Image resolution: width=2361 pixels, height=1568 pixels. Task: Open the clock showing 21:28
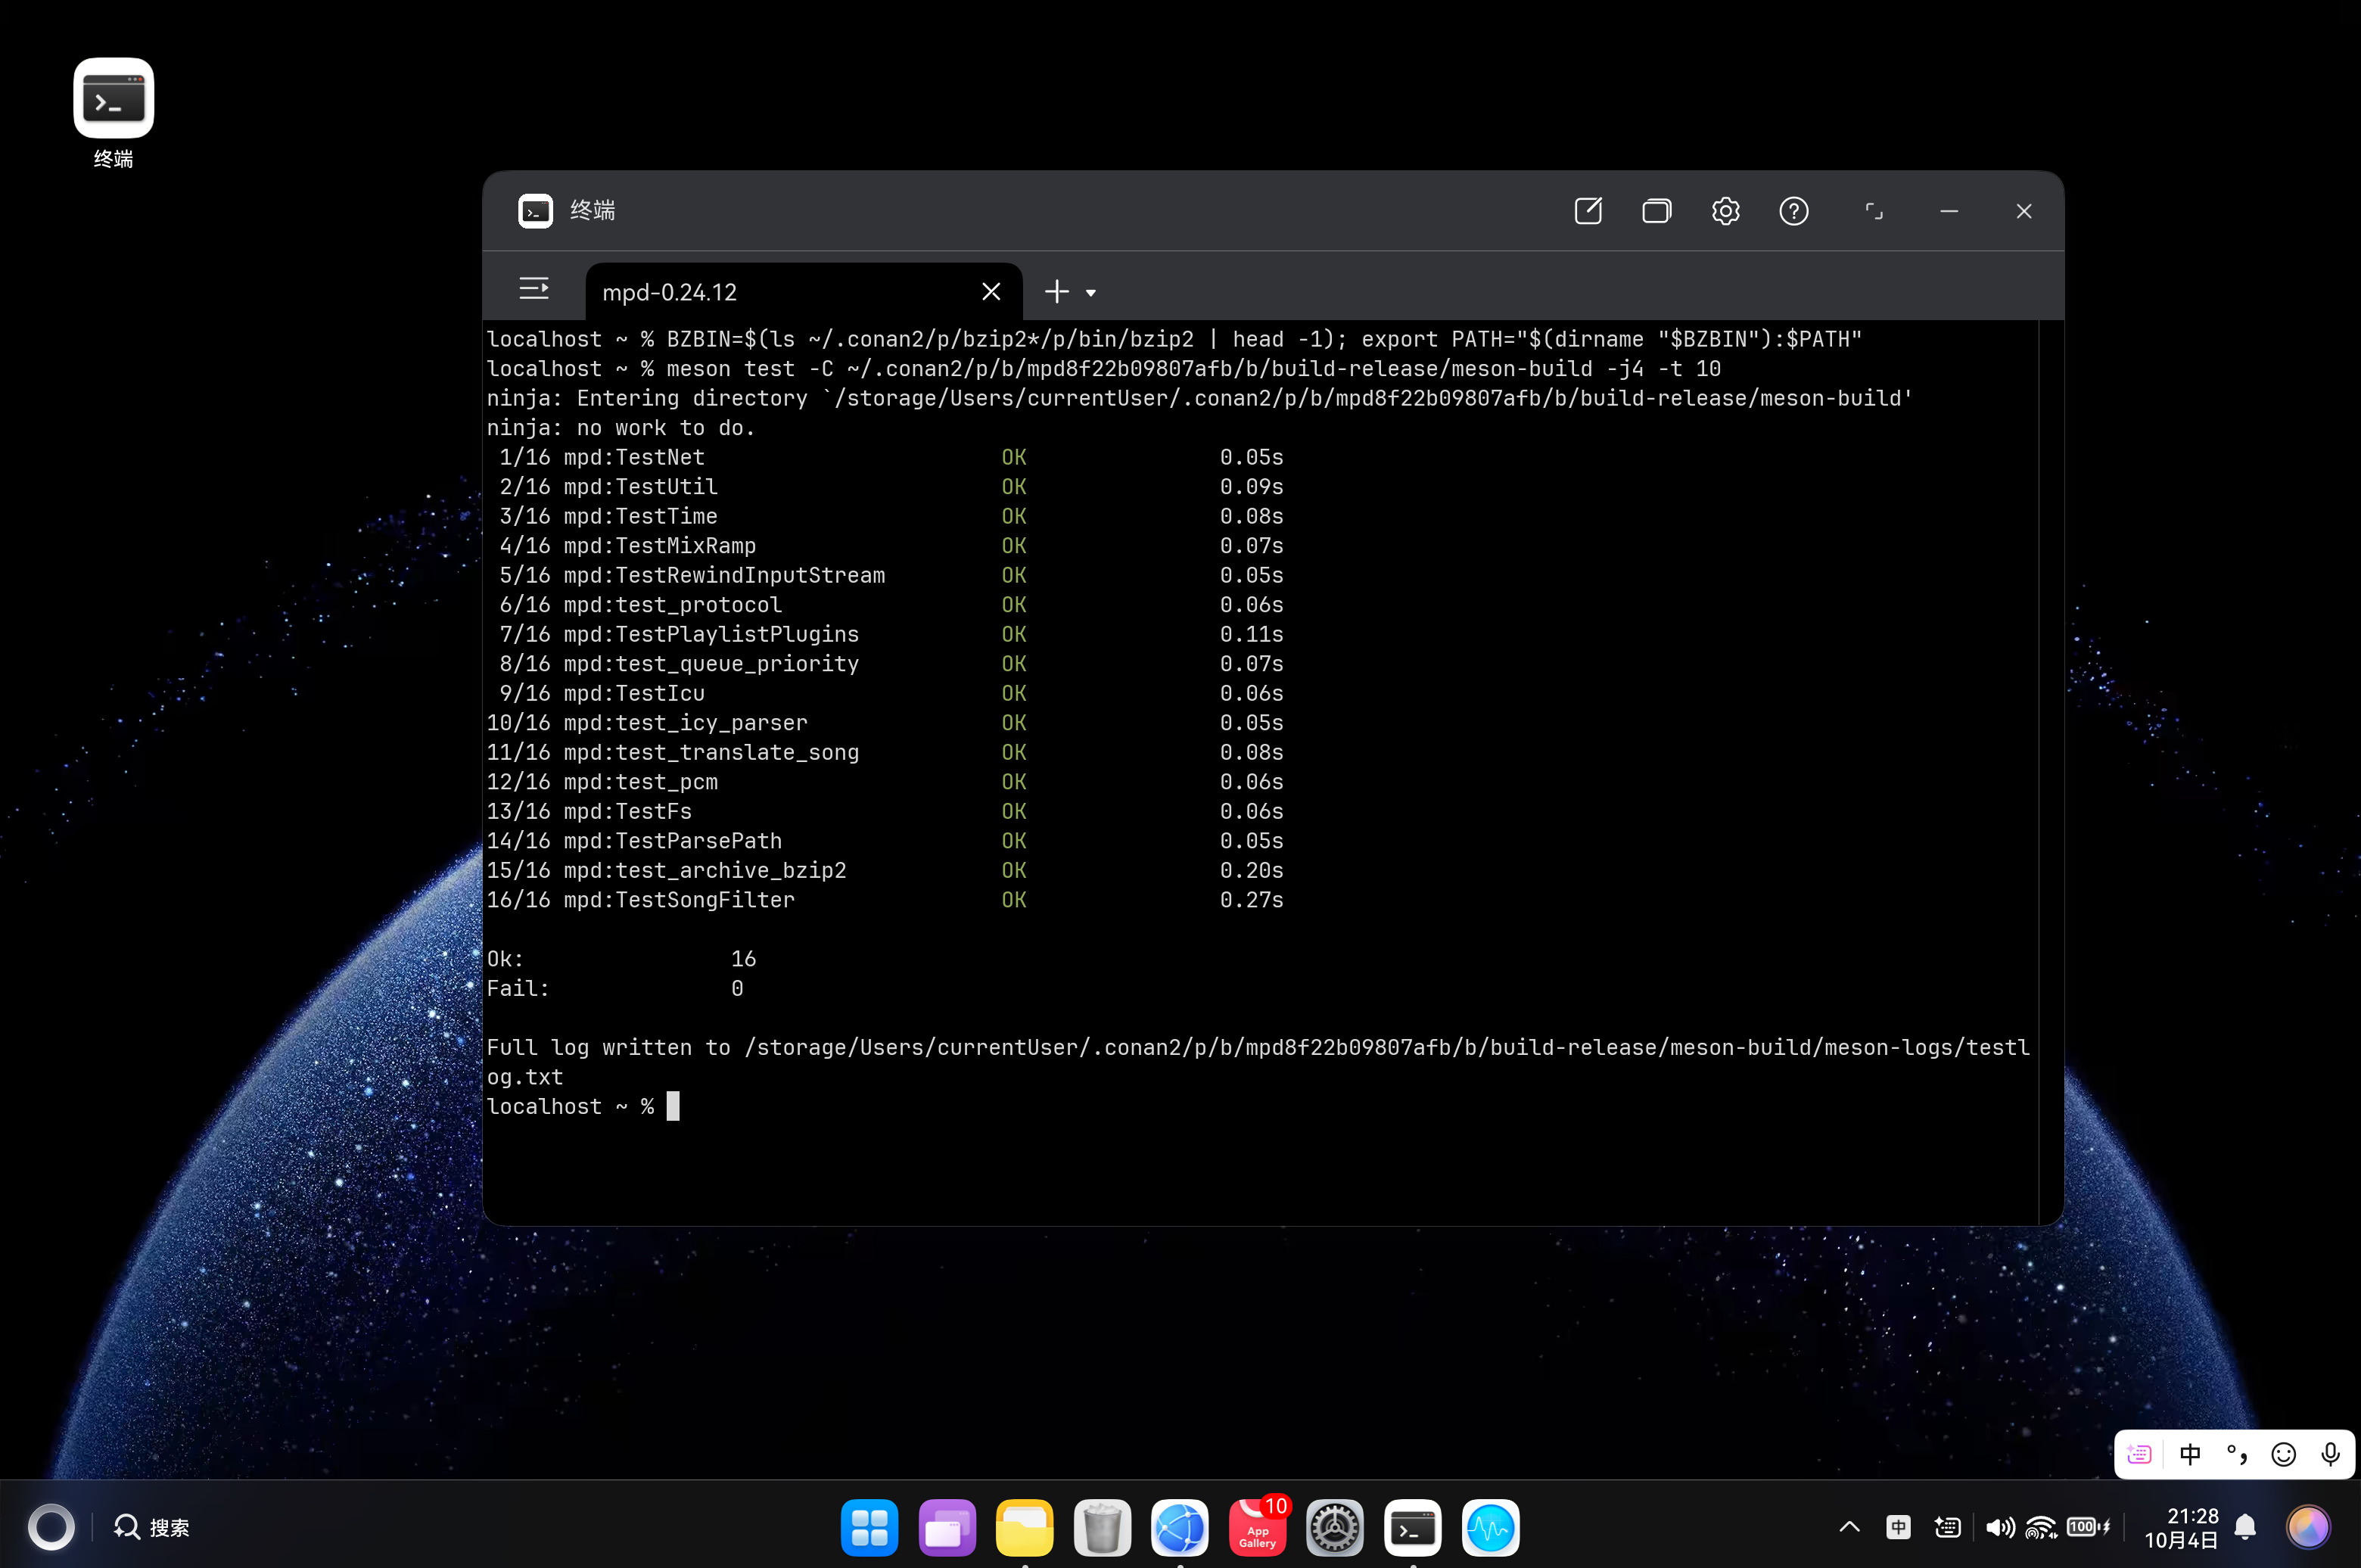click(2180, 1527)
